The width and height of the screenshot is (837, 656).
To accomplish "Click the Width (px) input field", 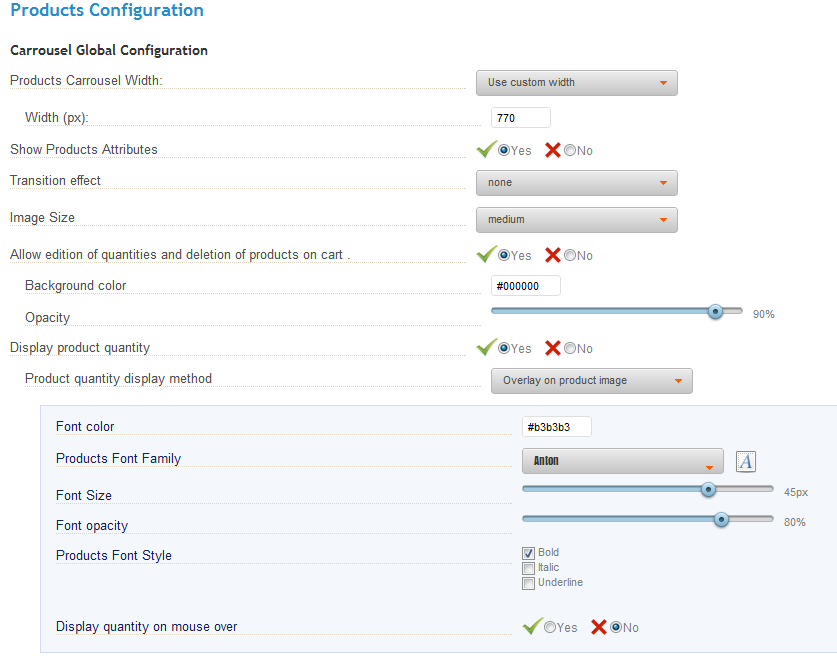I will coord(521,118).
